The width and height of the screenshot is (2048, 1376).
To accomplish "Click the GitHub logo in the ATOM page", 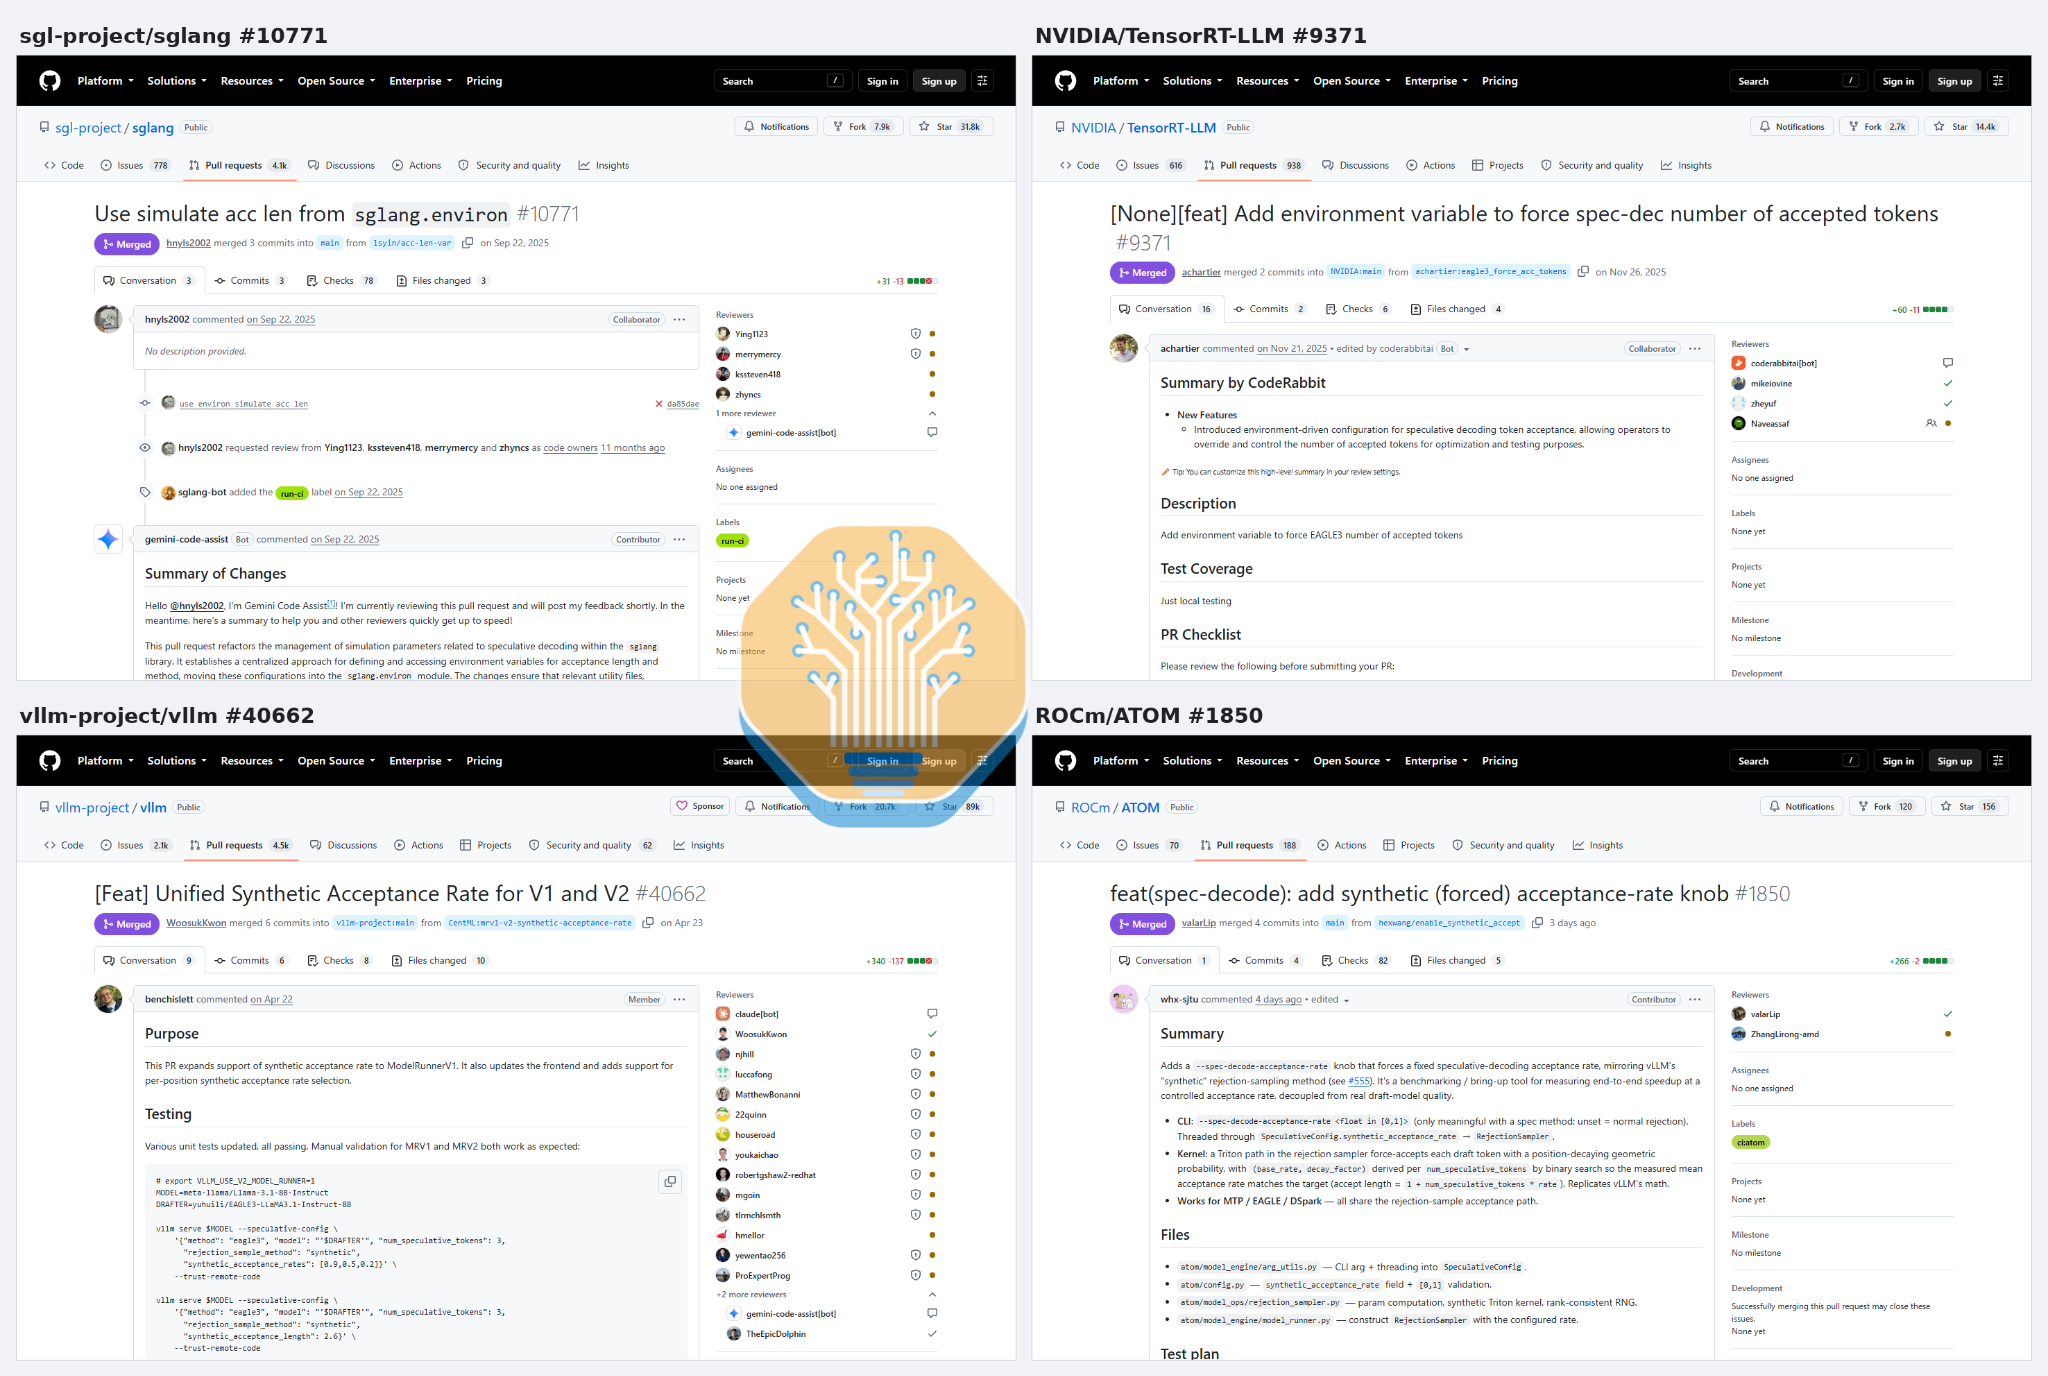I will 1066,761.
